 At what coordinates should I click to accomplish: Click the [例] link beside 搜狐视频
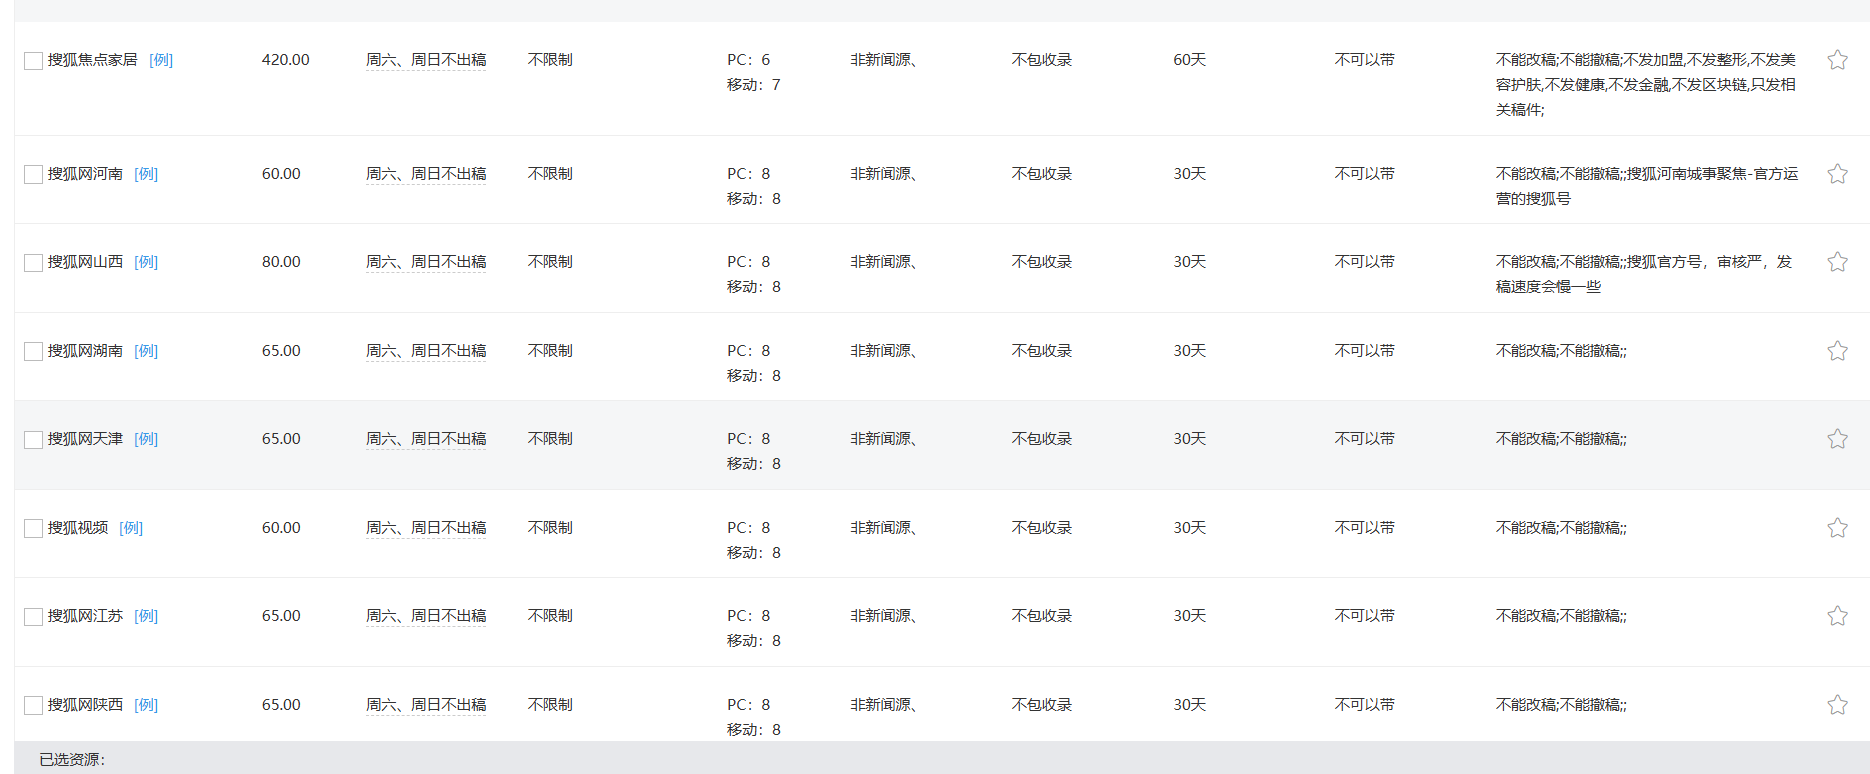pyautogui.click(x=131, y=528)
